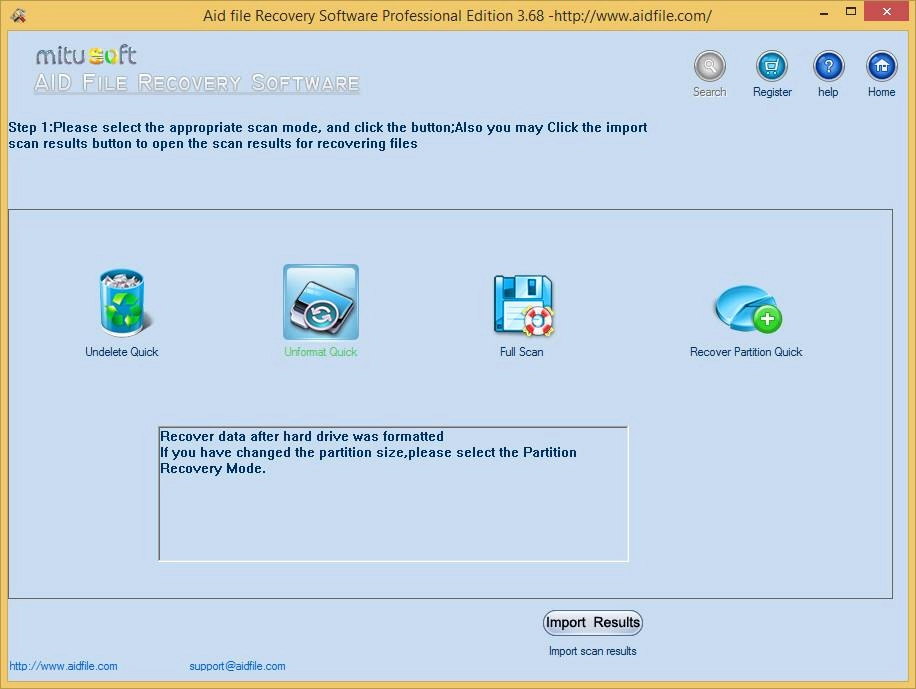Viewport: 916px width, 689px height.
Task: Select Recover Partition Quick pie icon
Action: pos(747,309)
